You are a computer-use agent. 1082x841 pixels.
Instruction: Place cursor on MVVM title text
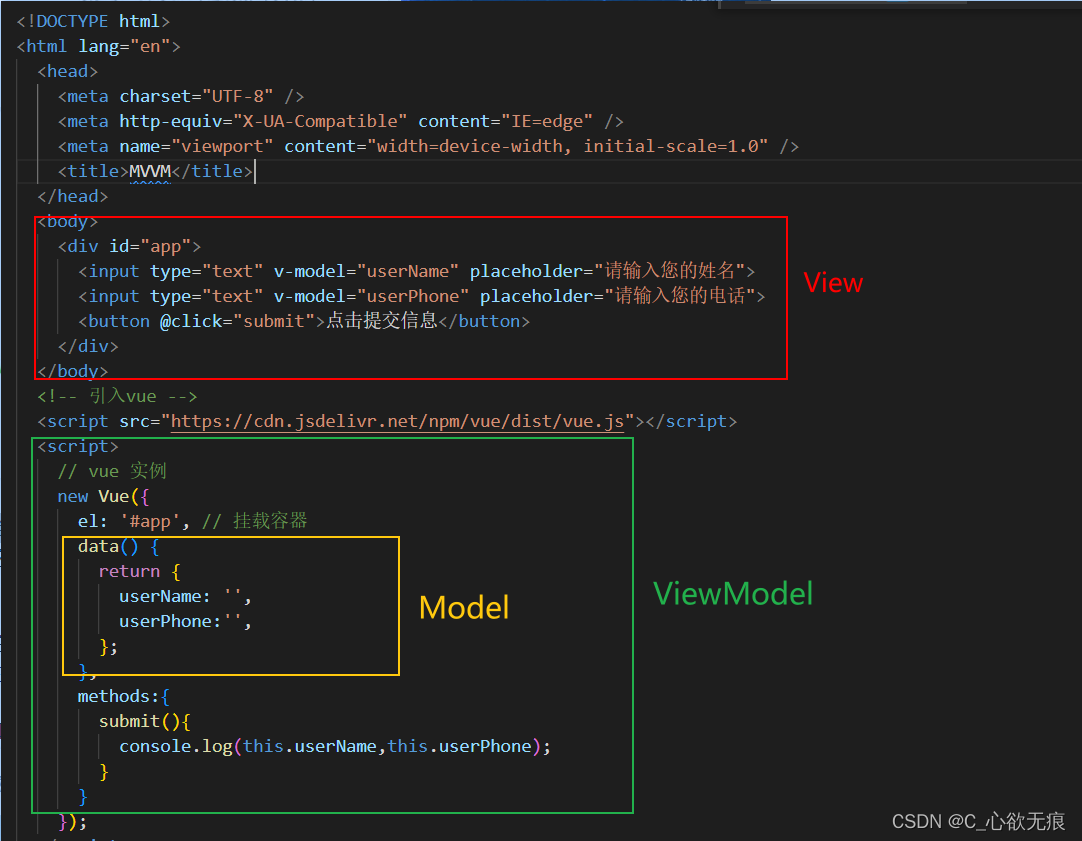coord(150,171)
